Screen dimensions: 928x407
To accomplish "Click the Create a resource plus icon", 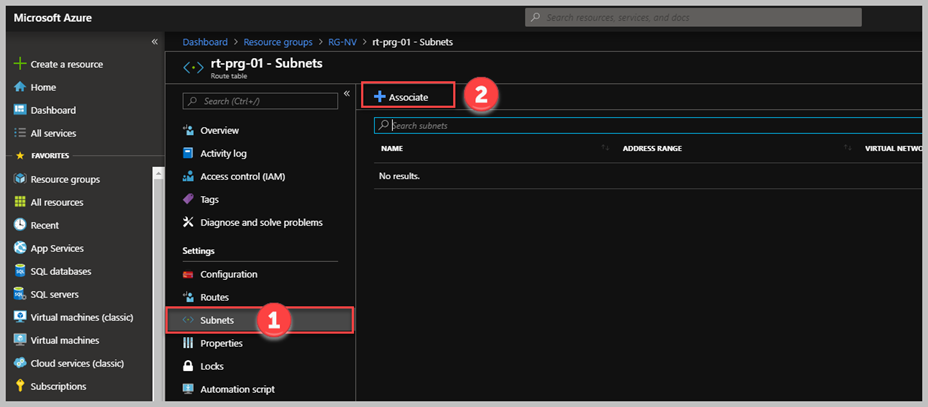I will [x=20, y=64].
